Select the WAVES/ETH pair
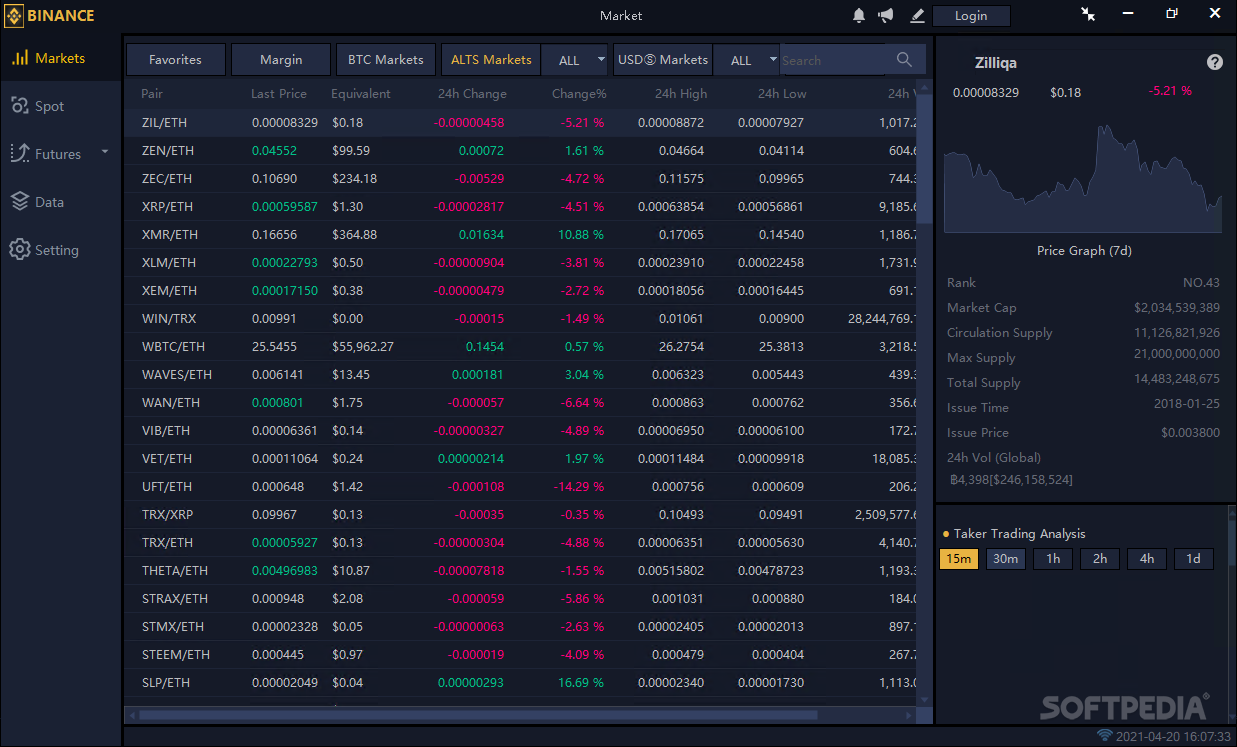This screenshot has height=747, width=1237. coord(177,374)
